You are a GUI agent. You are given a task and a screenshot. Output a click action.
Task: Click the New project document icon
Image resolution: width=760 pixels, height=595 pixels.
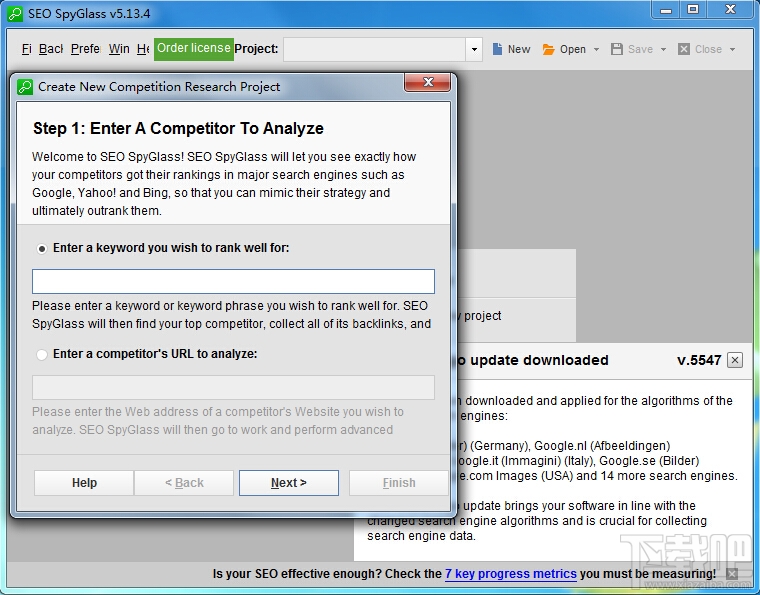tap(497, 49)
